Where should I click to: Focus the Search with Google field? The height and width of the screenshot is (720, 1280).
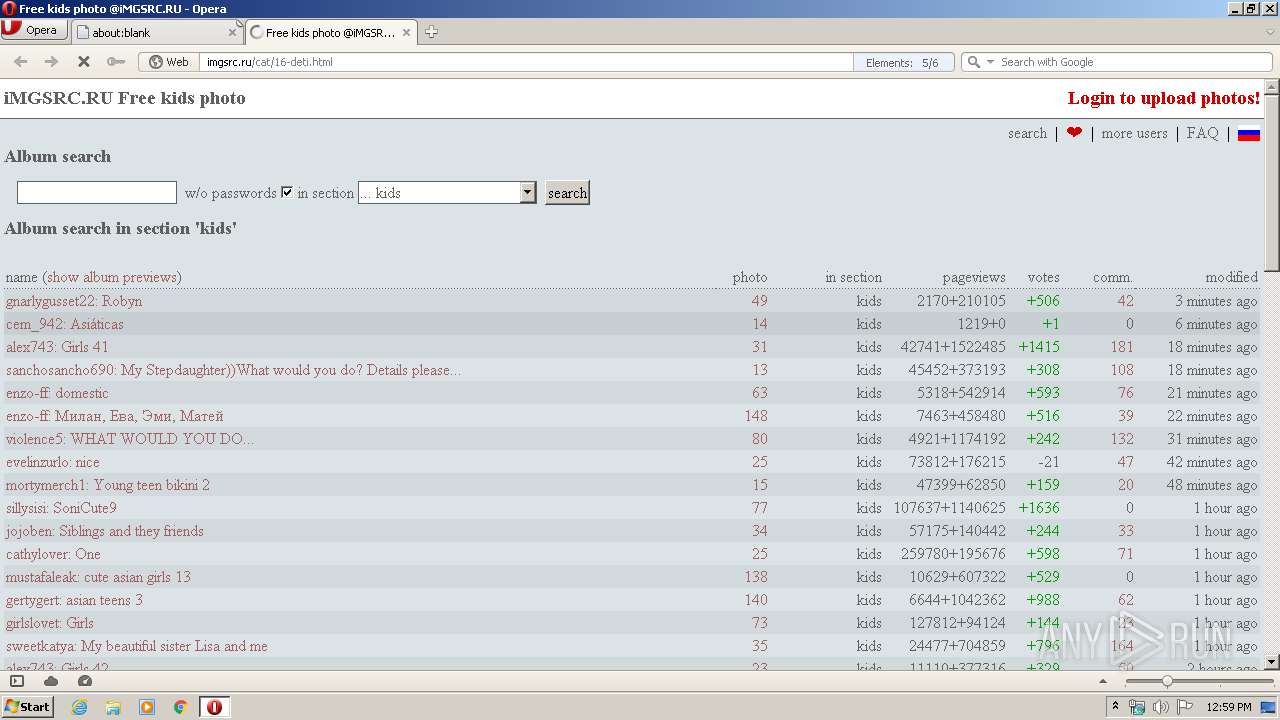[1133, 62]
